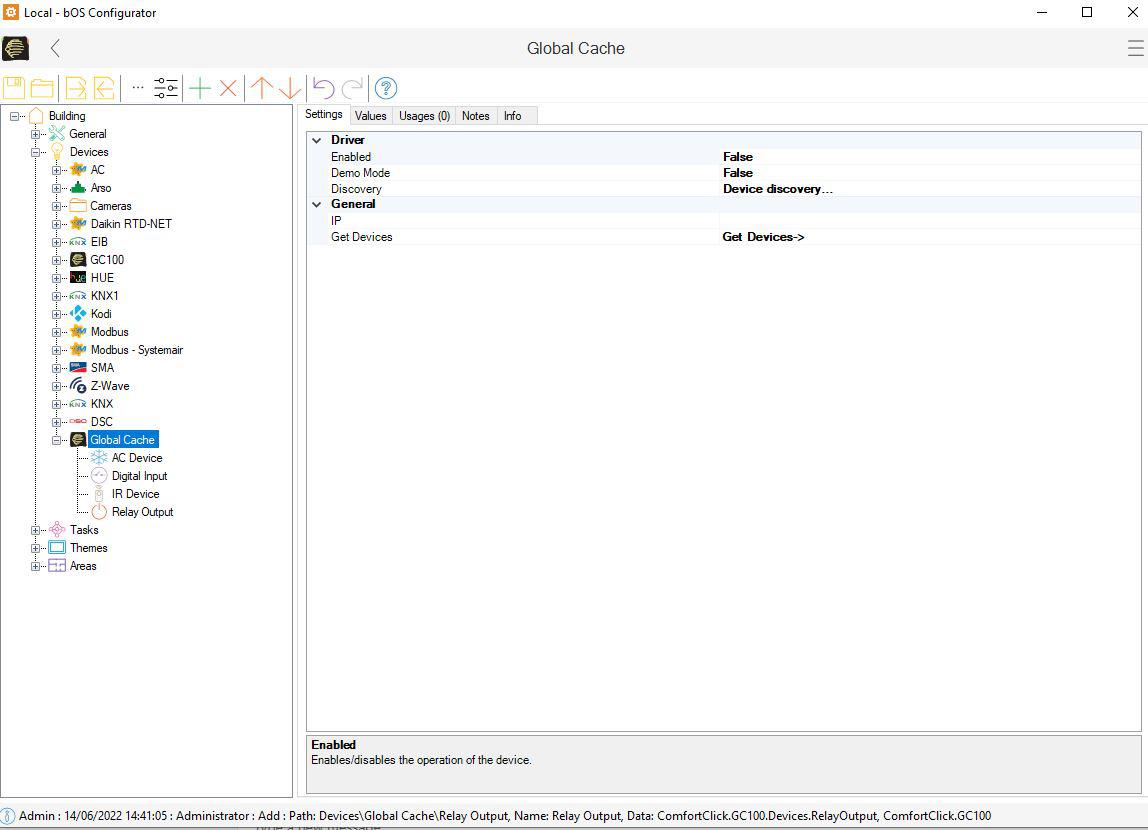Switch to the Usages (0) tab

pyautogui.click(x=425, y=116)
